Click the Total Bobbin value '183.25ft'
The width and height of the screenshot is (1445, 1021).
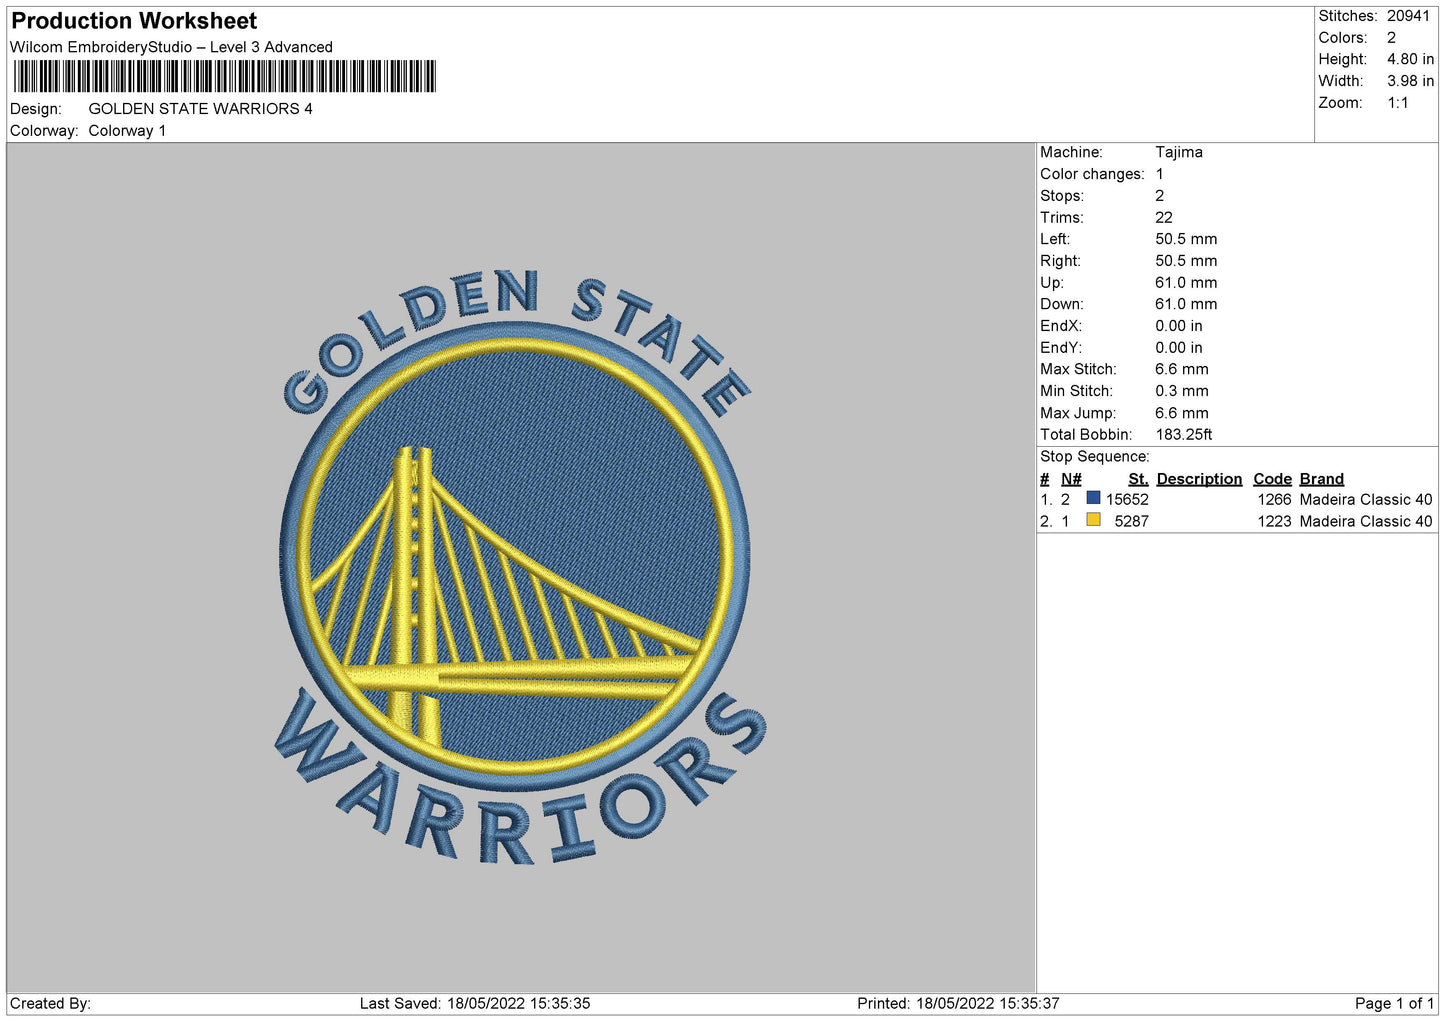1184,435
